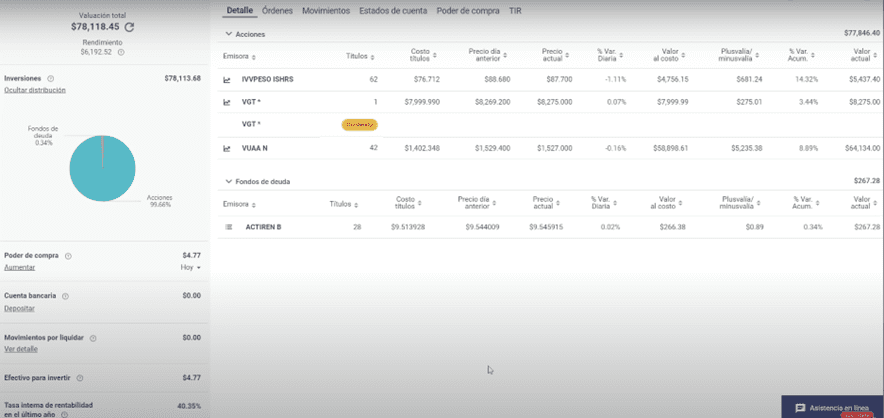Click the info icon beside Poder de compra
884x418 pixels.
[68, 256]
